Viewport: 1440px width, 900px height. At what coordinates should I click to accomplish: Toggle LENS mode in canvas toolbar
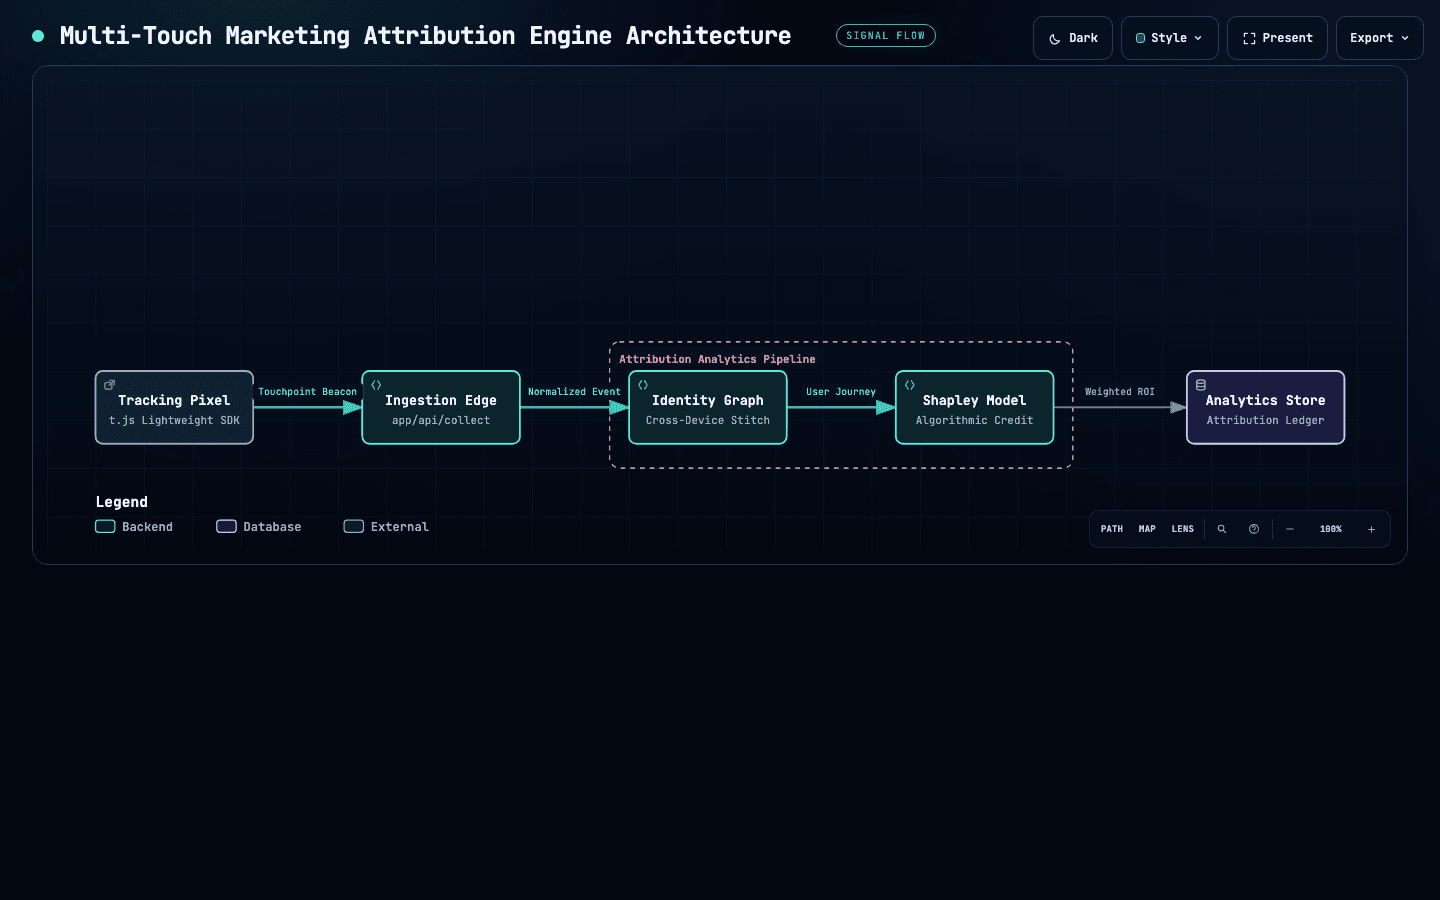[1183, 529]
